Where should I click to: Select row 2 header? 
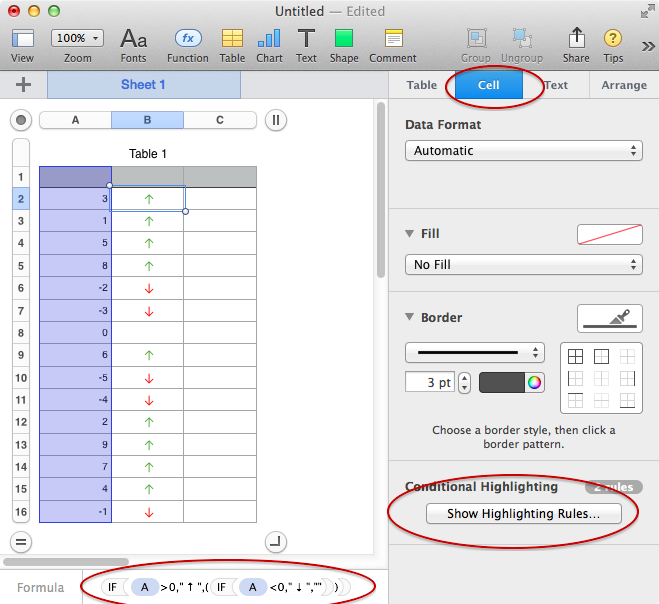21,198
